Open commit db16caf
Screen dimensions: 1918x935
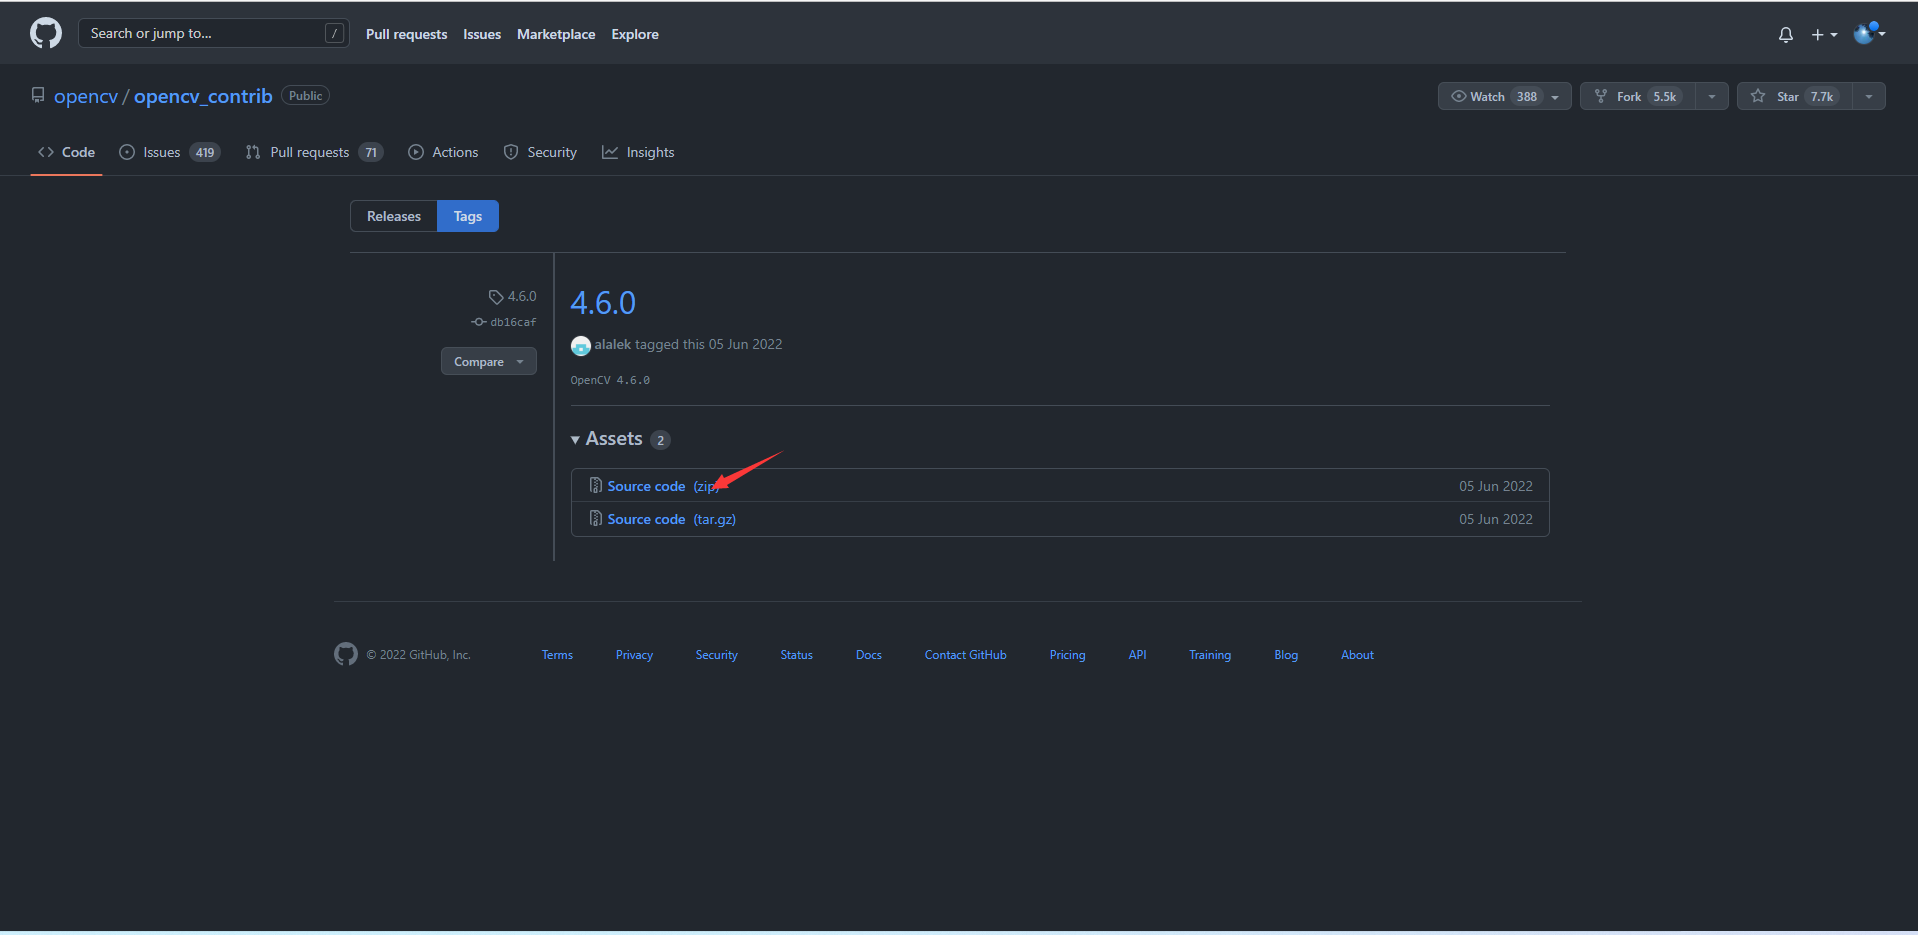pos(504,322)
